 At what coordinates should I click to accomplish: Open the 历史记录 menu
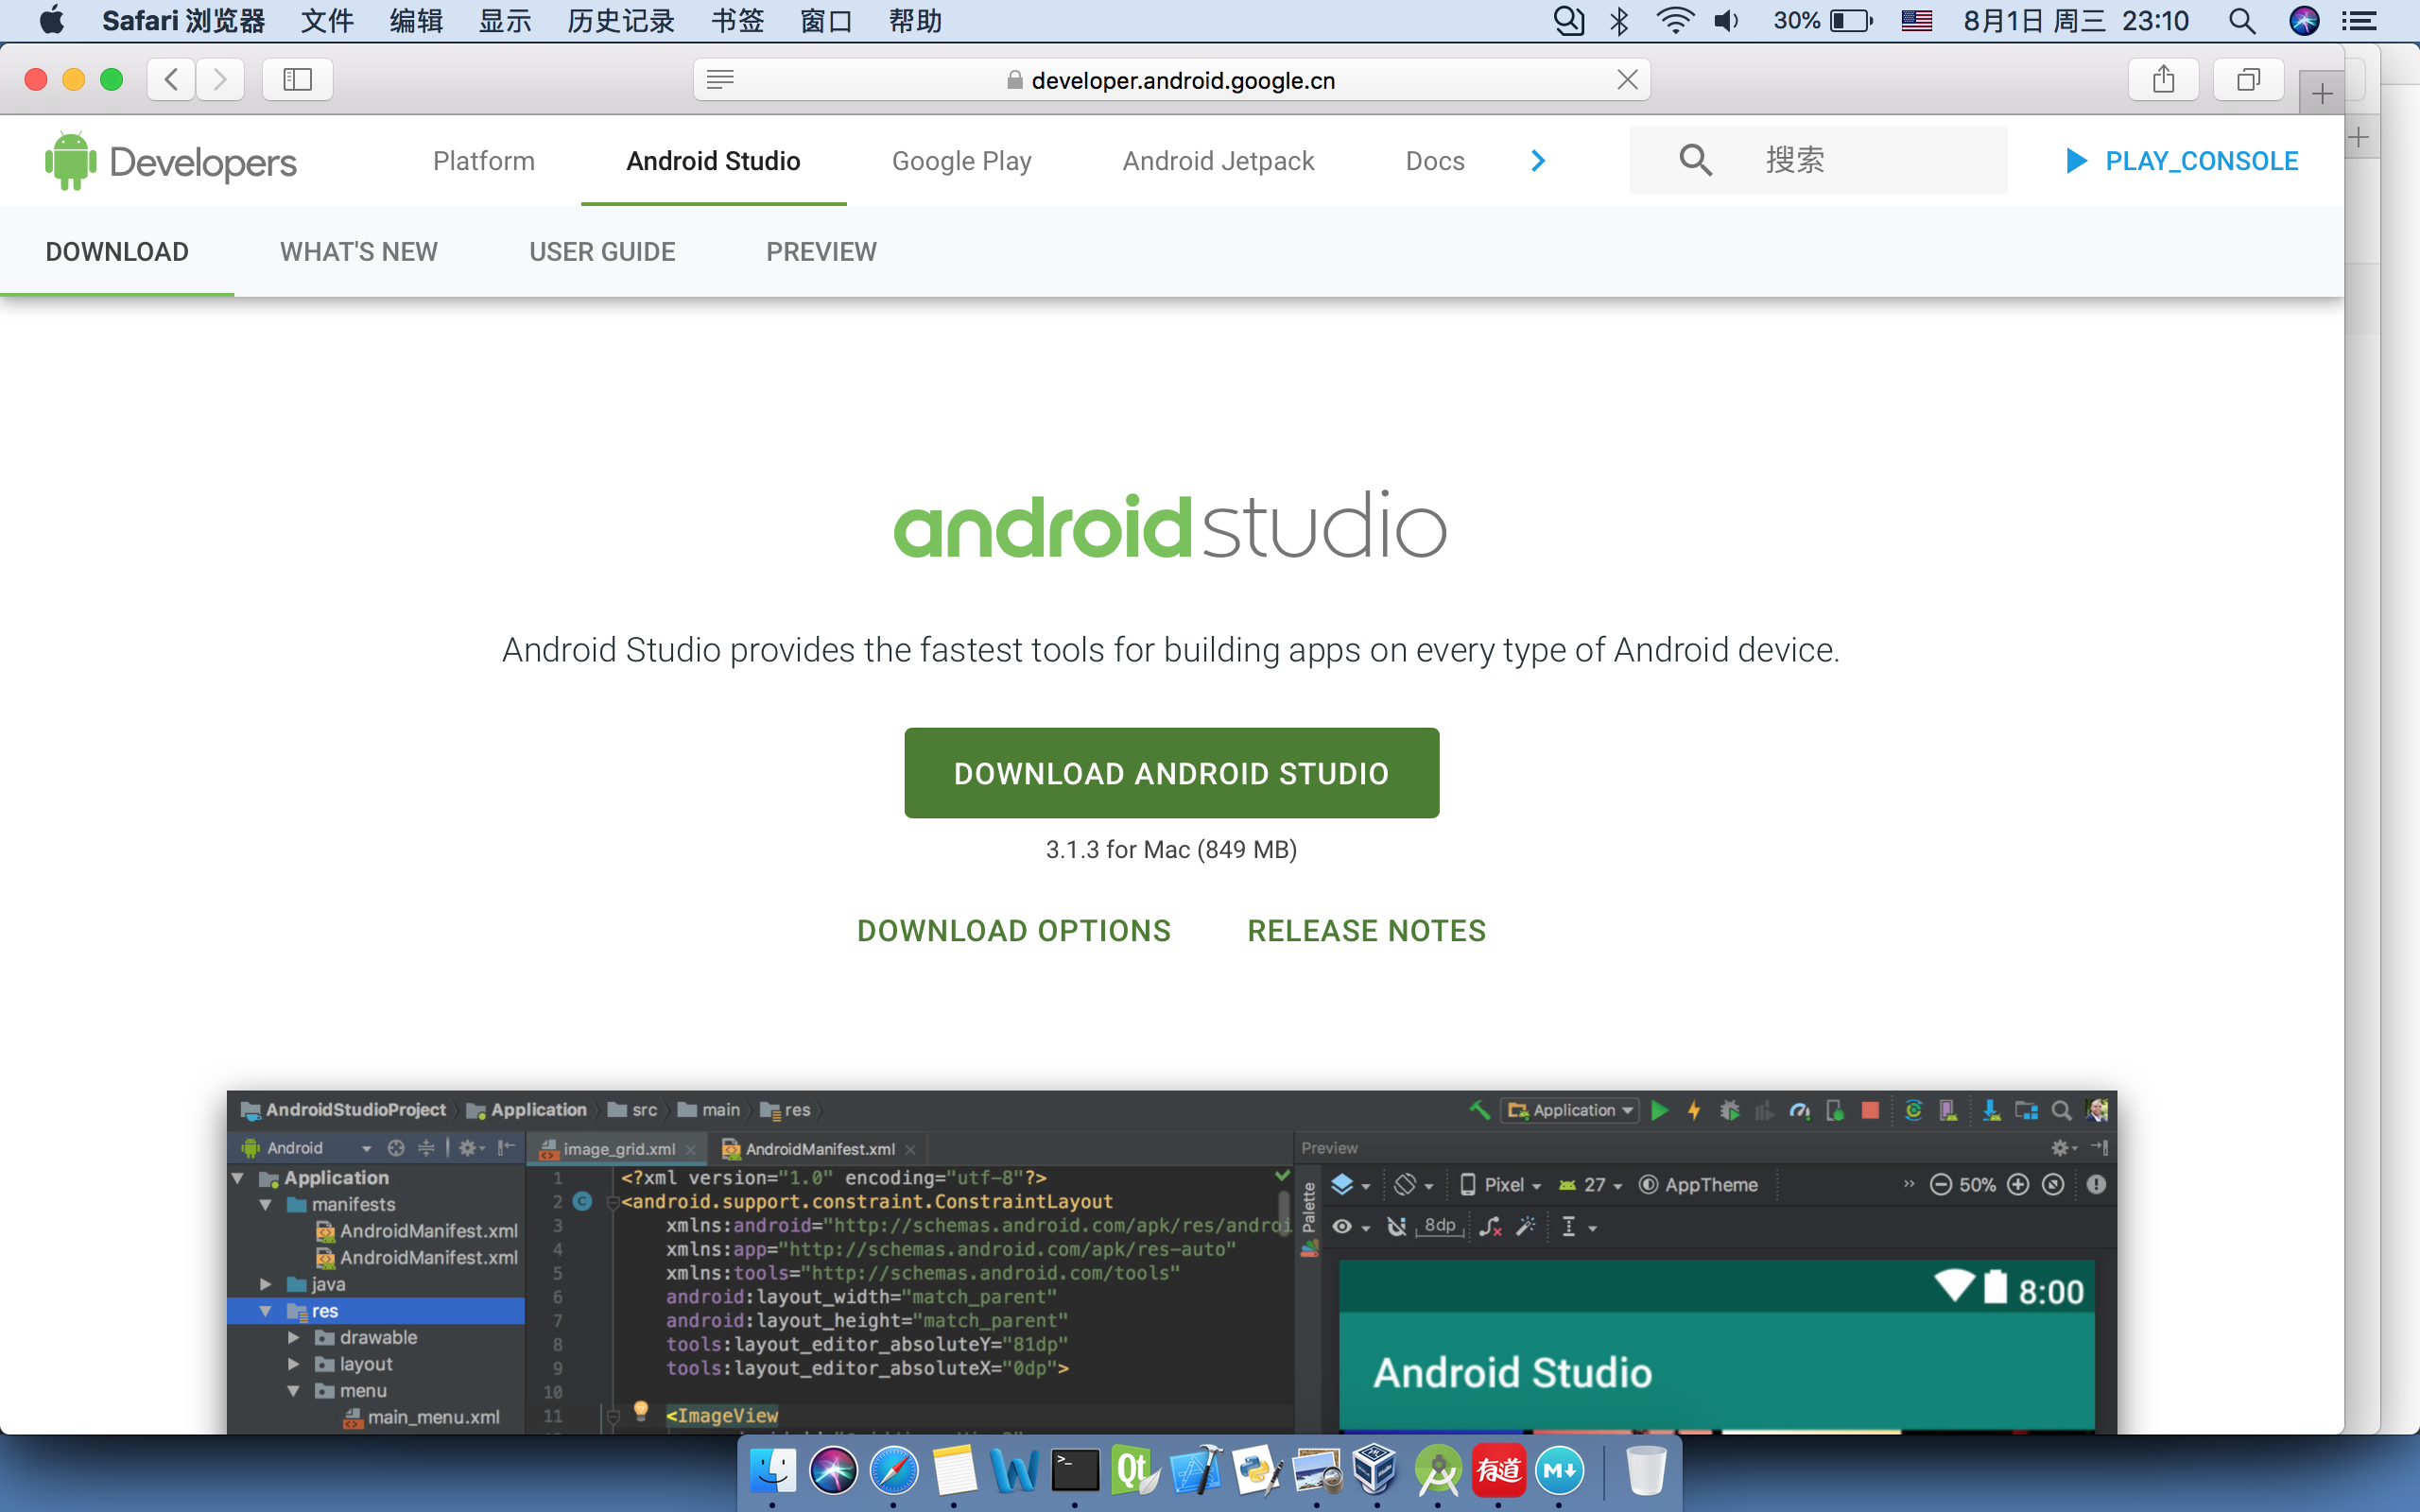(621, 21)
